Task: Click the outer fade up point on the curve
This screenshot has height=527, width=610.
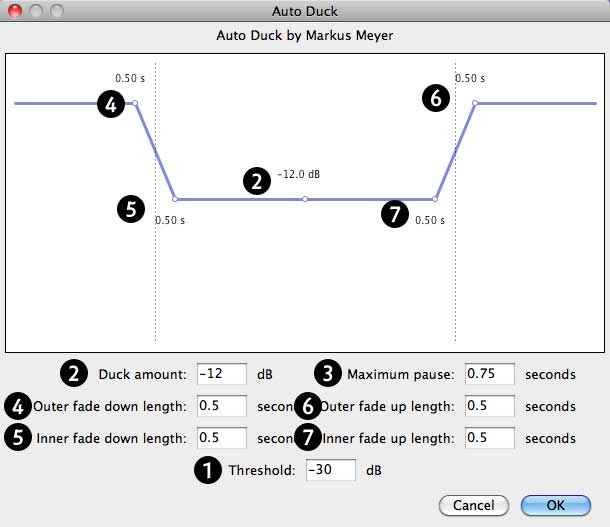Action: click(475, 103)
